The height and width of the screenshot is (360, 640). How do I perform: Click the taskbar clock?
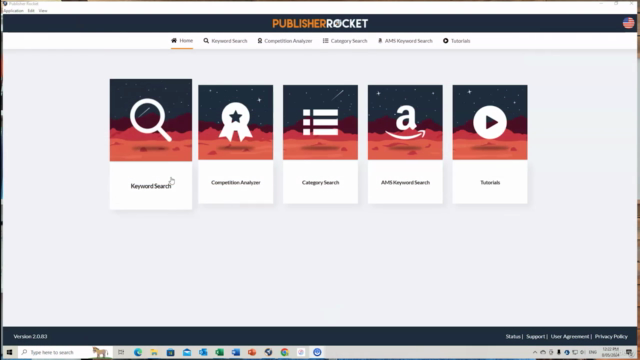[611, 352]
